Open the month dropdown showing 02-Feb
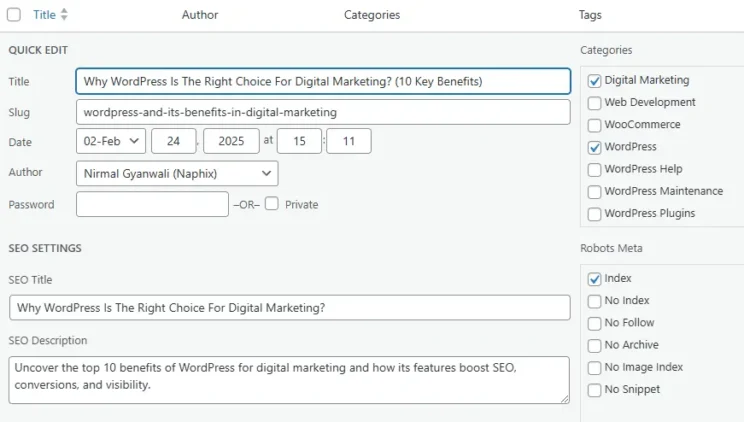The width and height of the screenshot is (744, 422). pos(111,141)
